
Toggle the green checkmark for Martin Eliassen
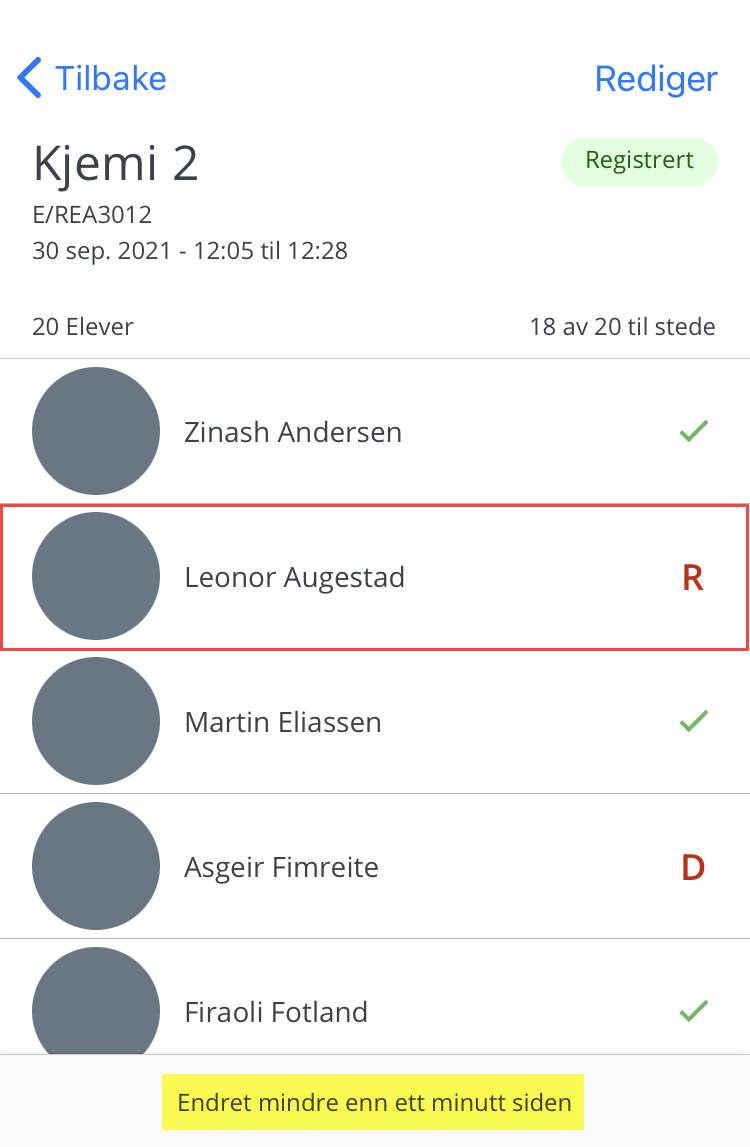coord(694,721)
